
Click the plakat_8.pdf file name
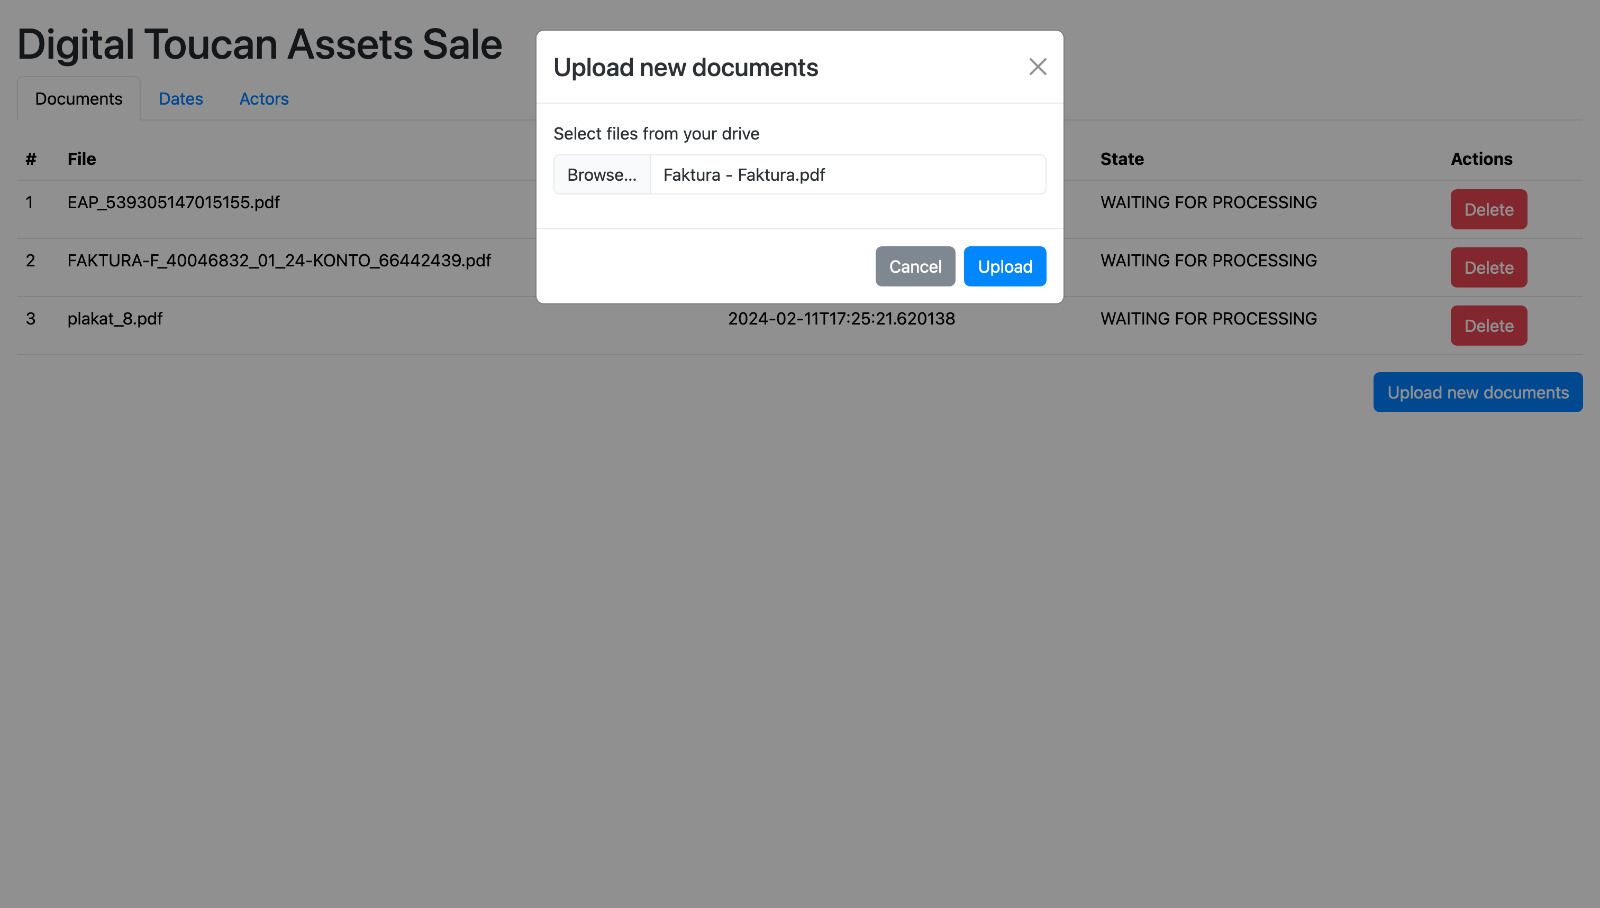pos(115,319)
